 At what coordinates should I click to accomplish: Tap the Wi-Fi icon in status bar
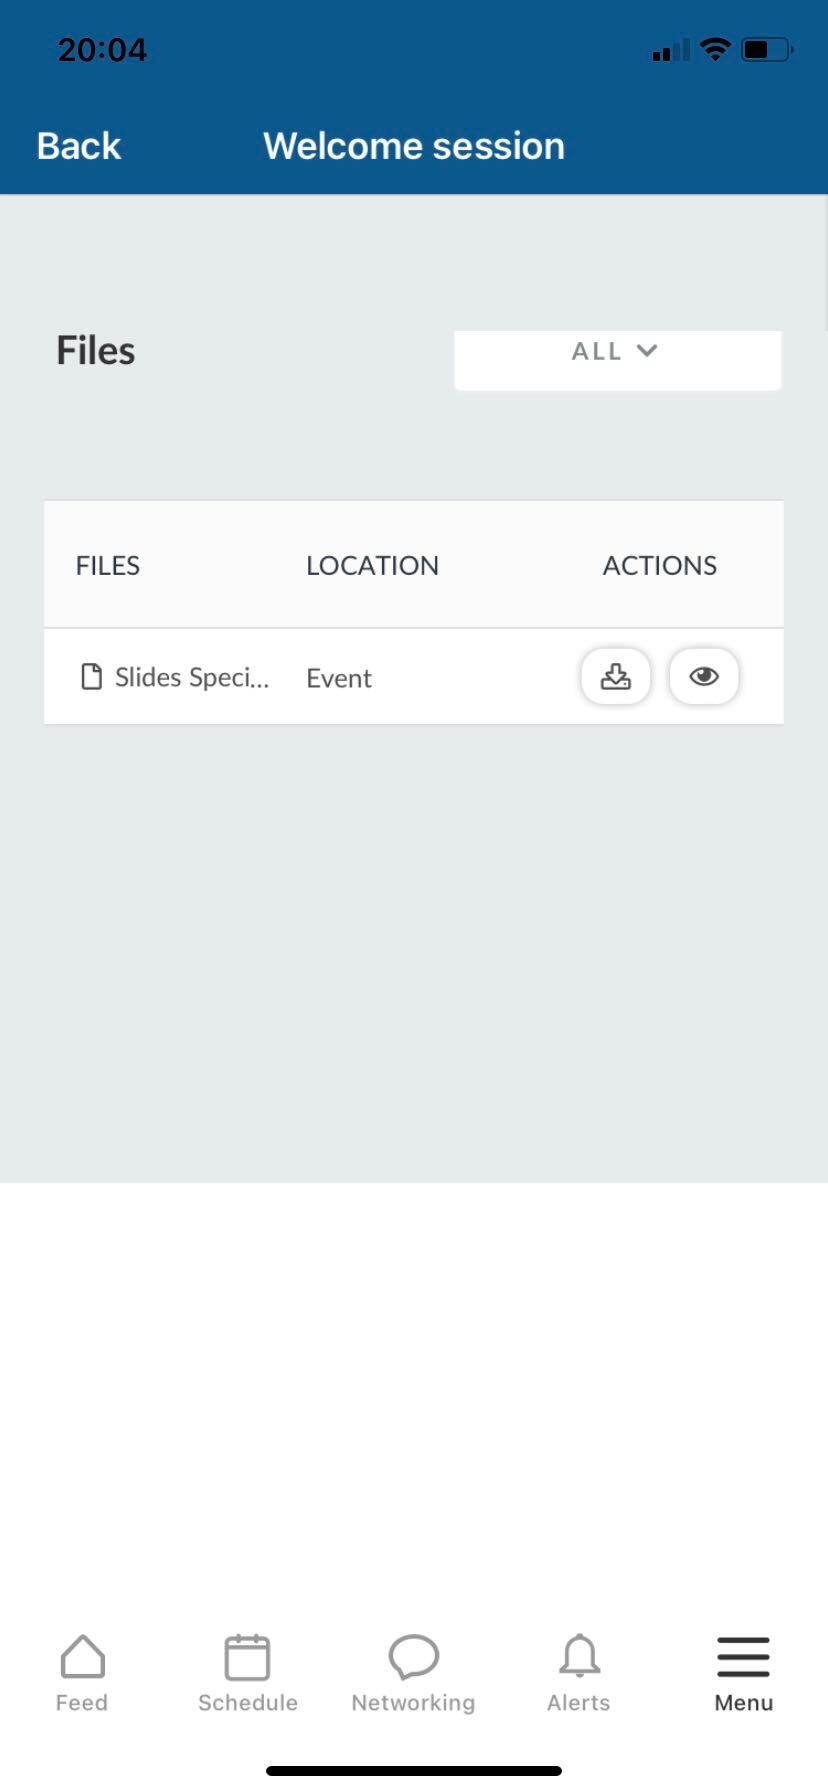715,49
